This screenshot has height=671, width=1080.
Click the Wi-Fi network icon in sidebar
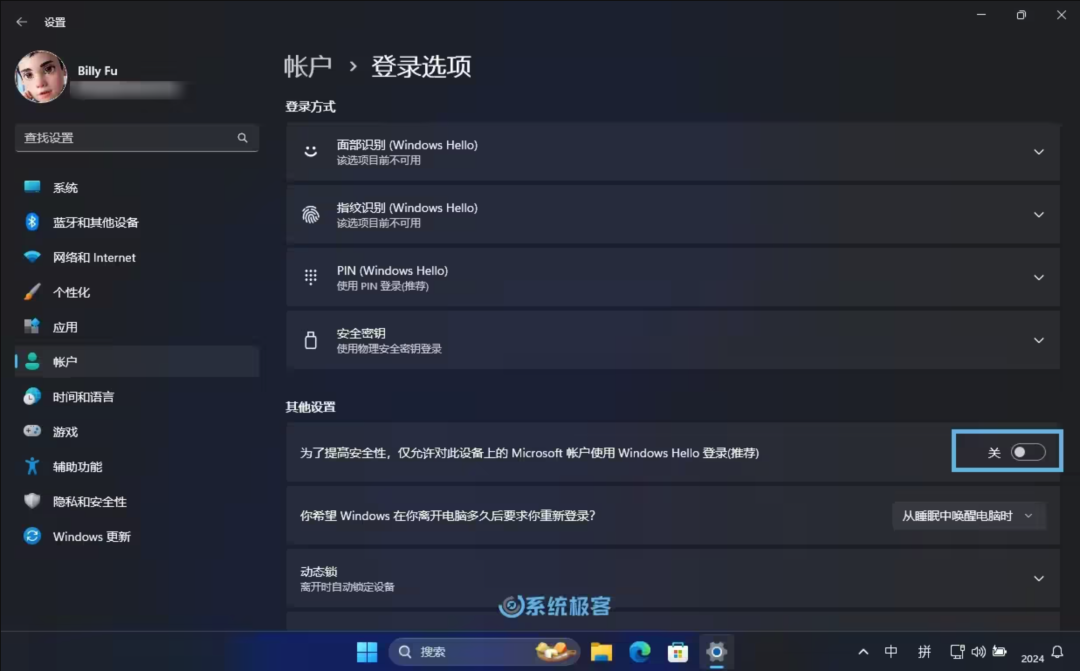32,256
